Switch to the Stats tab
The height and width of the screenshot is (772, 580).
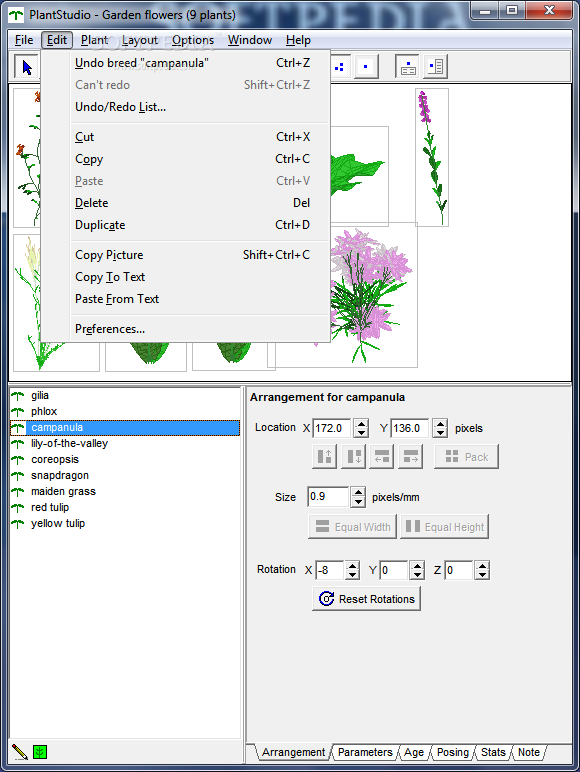coord(493,752)
